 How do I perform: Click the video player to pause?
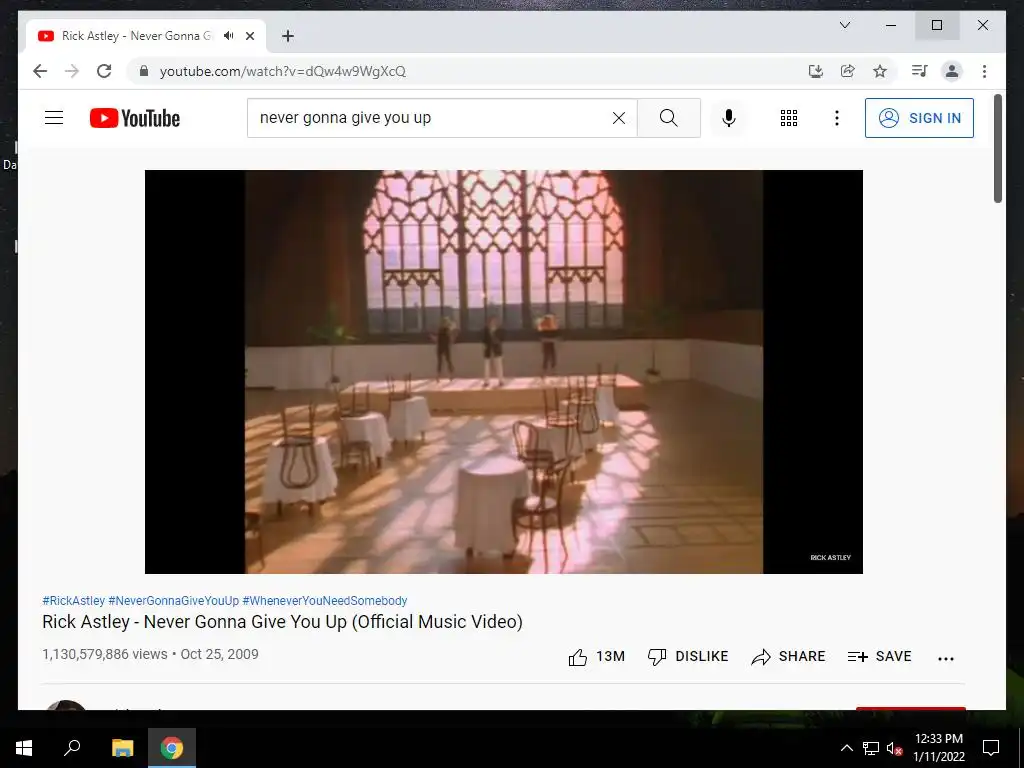point(504,372)
